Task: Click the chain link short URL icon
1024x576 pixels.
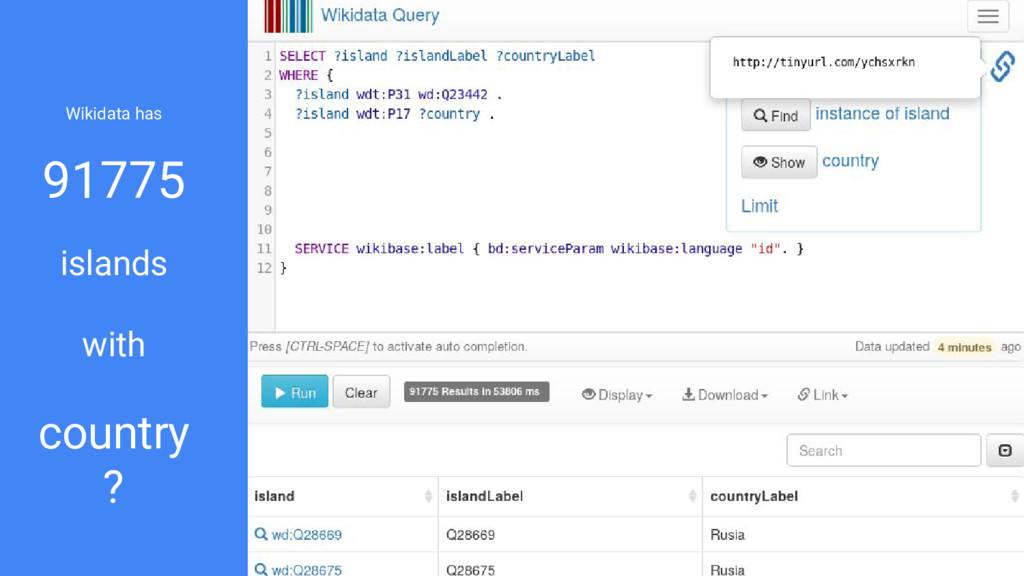Action: (x=1002, y=66)
